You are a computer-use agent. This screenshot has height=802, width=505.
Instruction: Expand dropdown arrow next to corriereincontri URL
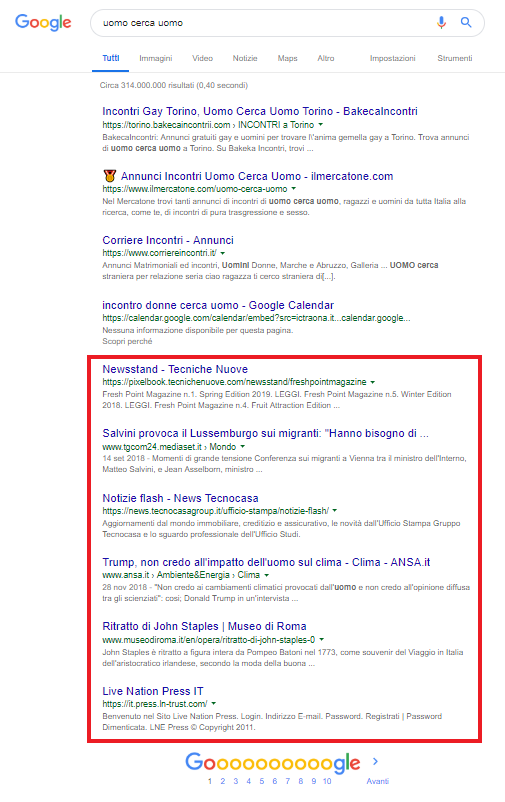[223, 253]
